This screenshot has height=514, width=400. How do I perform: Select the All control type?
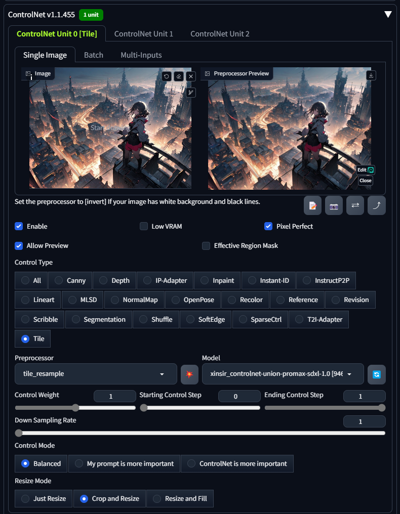click(x=31, y=280)
